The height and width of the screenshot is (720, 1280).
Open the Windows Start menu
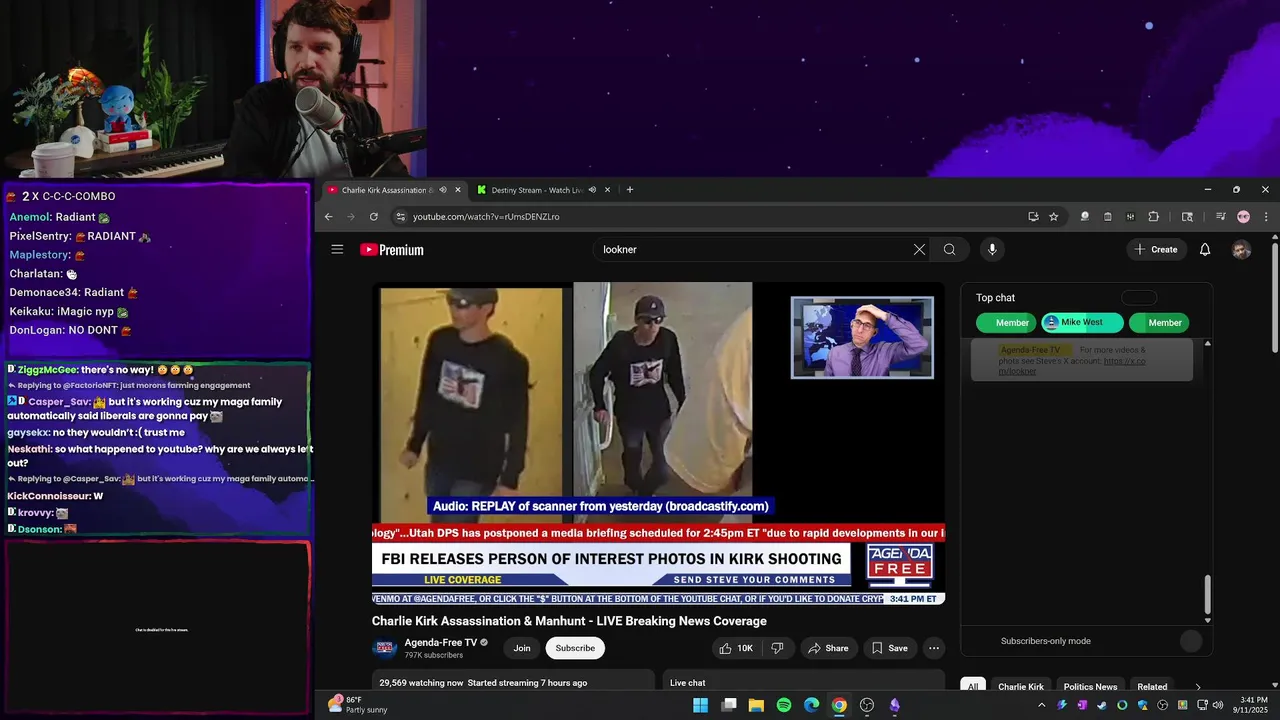coord(701,705)
